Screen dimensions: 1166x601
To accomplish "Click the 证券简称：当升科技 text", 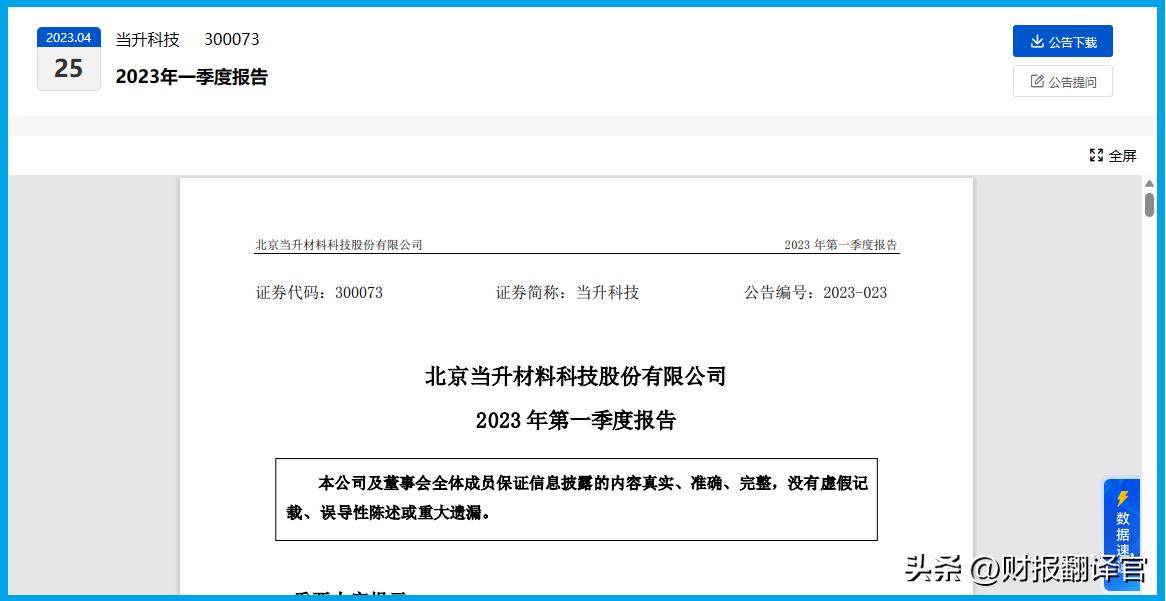I will pos(567,292).
